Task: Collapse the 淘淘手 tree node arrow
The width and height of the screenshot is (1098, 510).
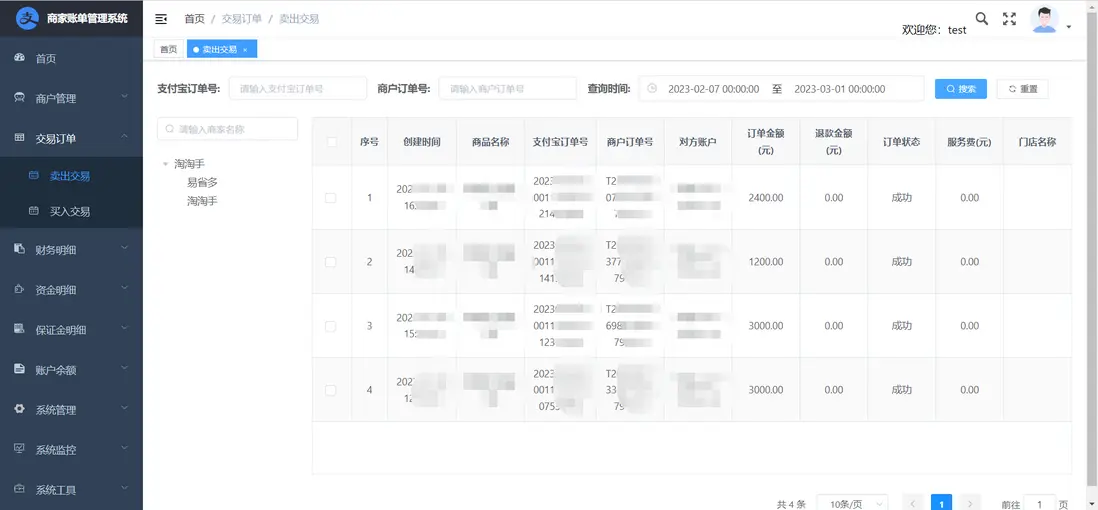Action: pyautogui.click(x=166, y=164)
